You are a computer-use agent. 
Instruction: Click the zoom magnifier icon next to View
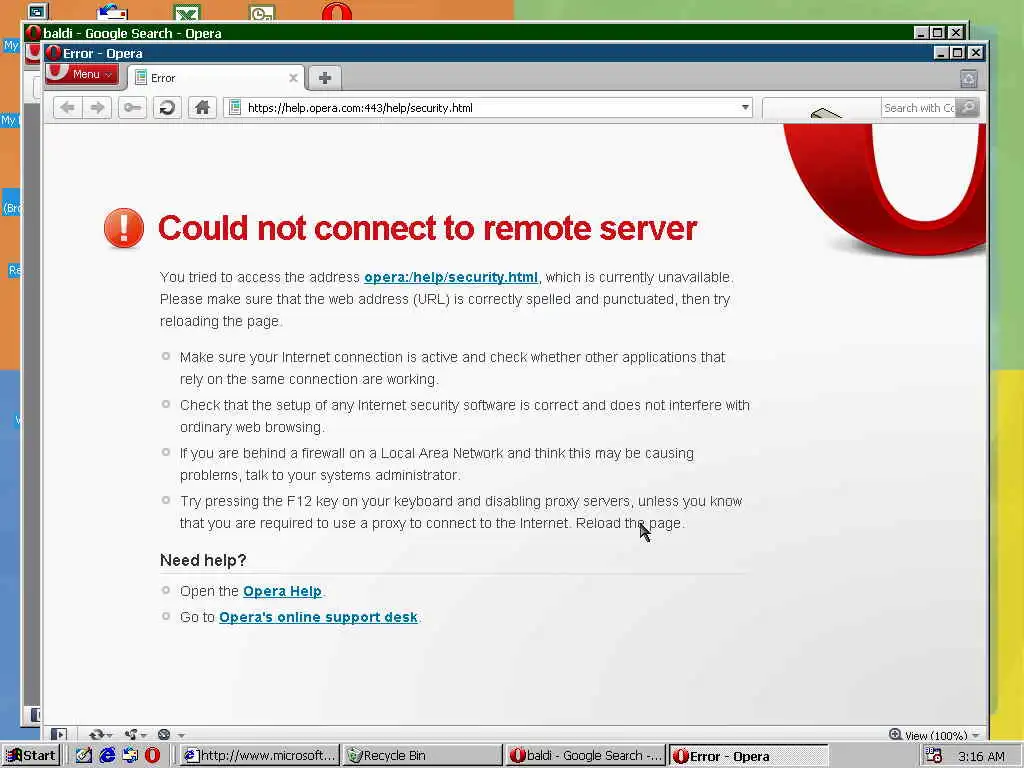[895, 735]
